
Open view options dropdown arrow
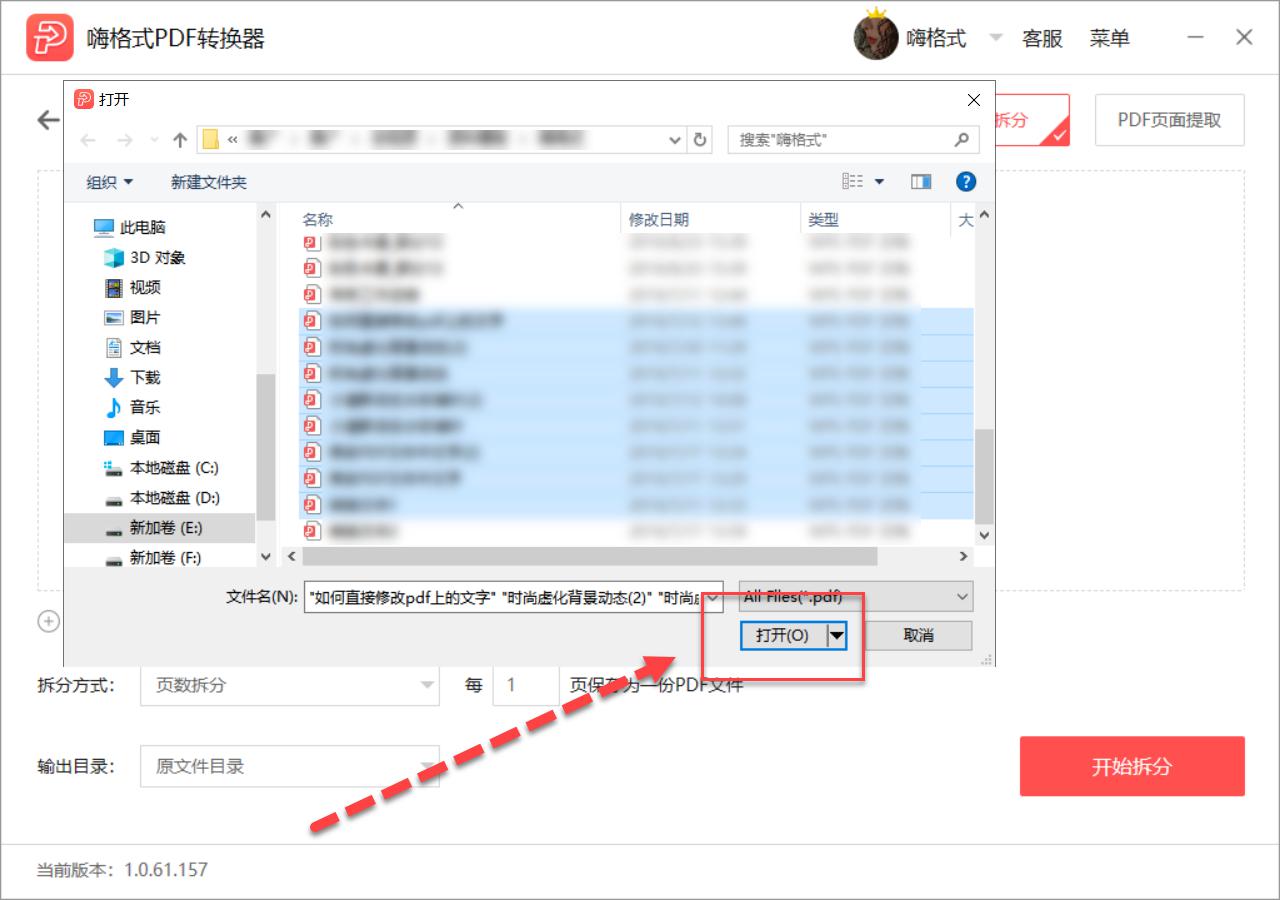click(880, 182)
